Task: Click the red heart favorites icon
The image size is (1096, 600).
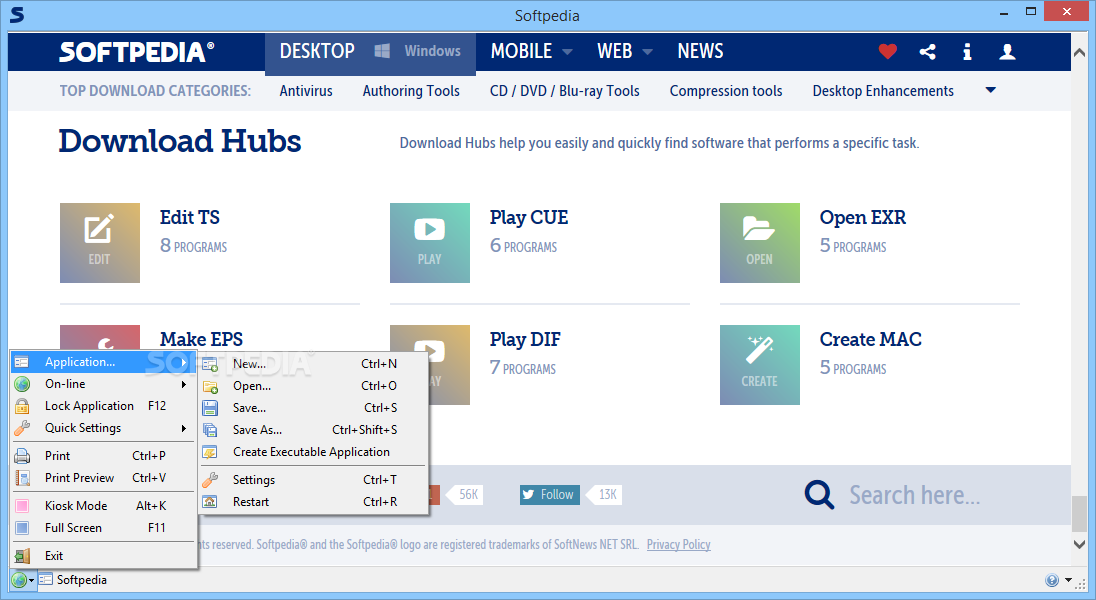Action: coord(888,51)
